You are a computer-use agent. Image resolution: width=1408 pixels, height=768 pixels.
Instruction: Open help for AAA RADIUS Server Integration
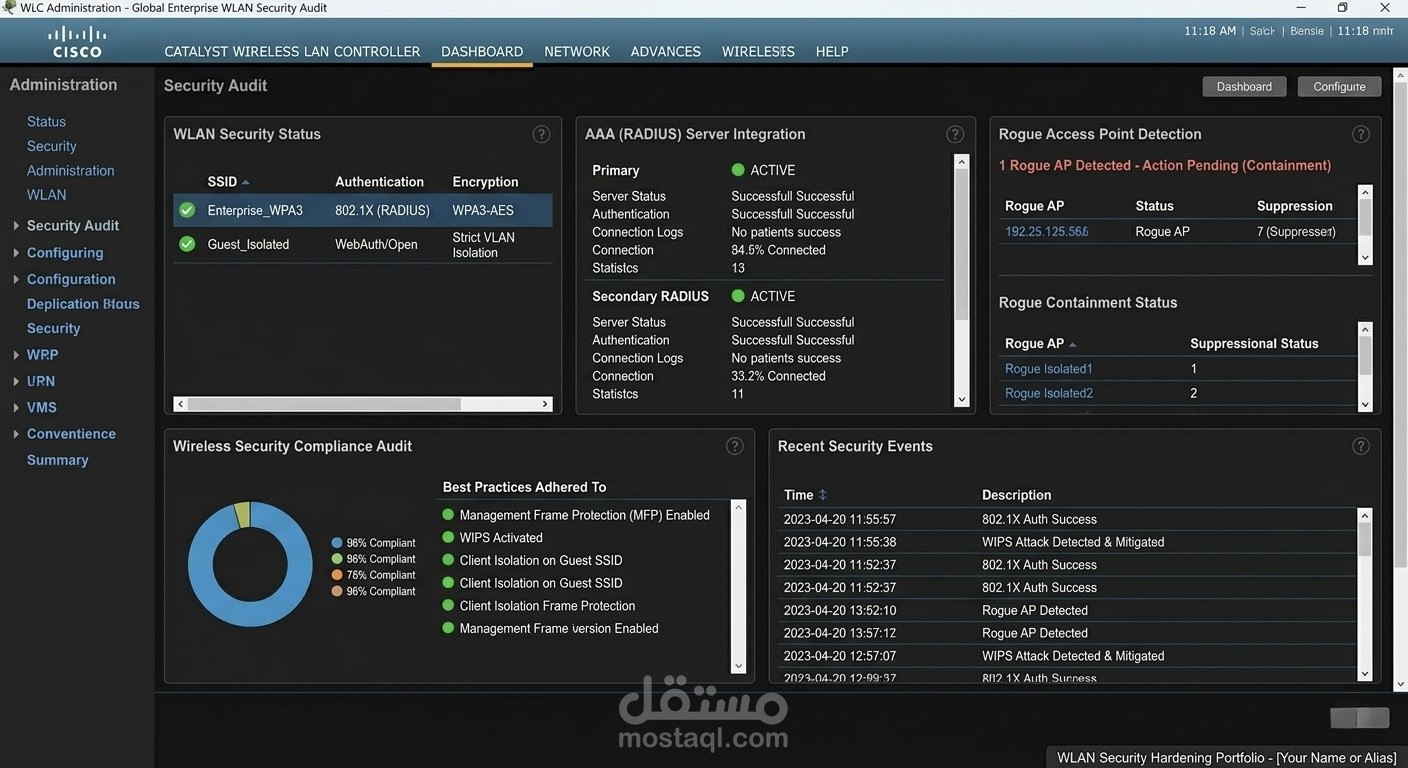coord(955,134)
